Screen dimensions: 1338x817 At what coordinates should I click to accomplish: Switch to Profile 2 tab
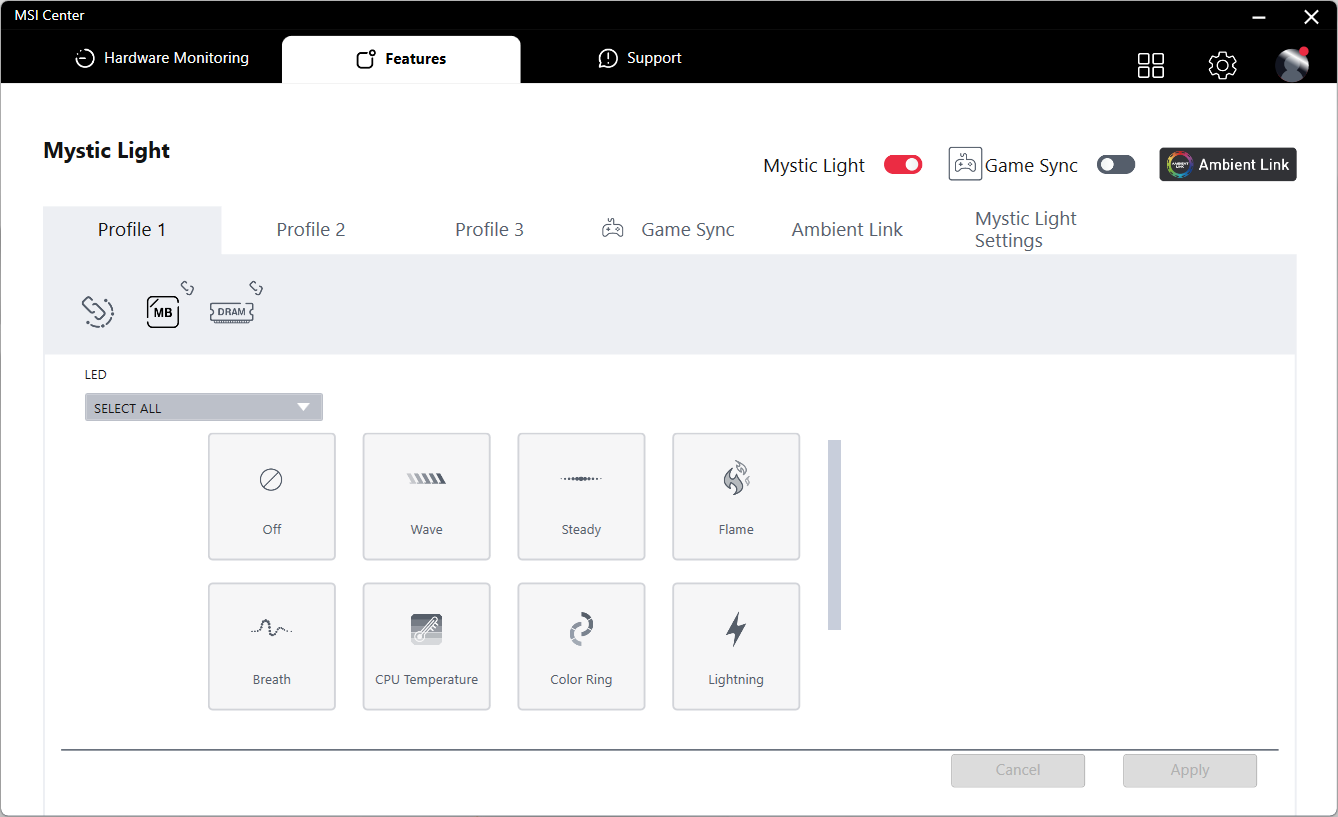[x=311, y=230]
